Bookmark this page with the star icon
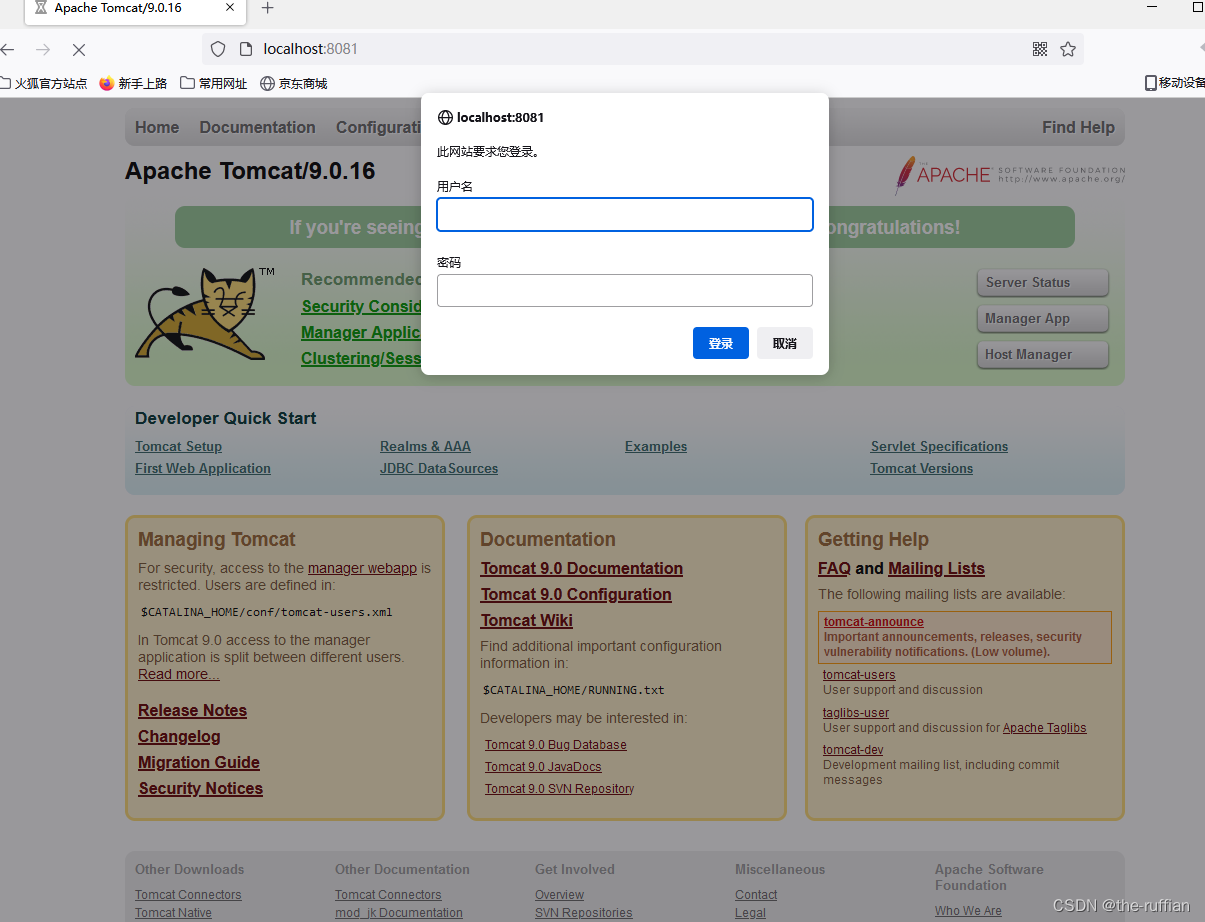1205x922 pixels. 1068,49
